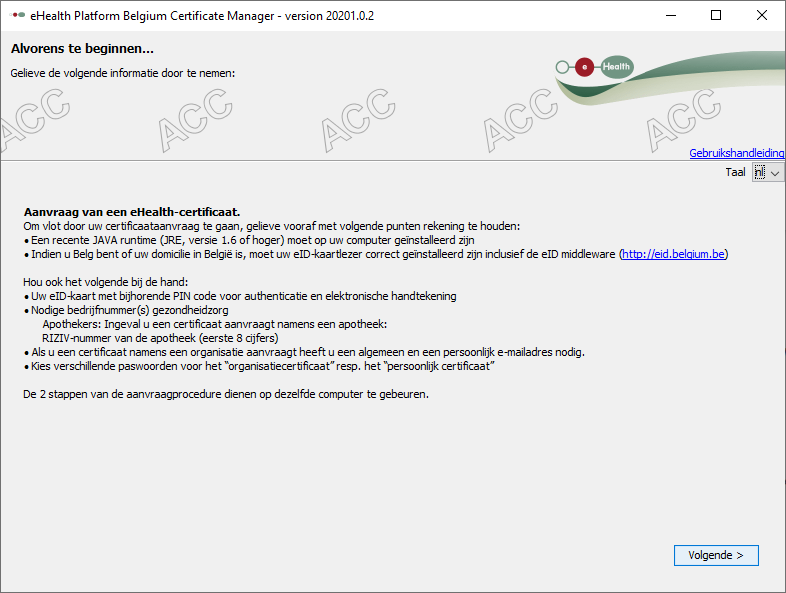Click the application icon in the title bar
The height and width of the screenshot is (593, 786).
(x=18, y=15)
